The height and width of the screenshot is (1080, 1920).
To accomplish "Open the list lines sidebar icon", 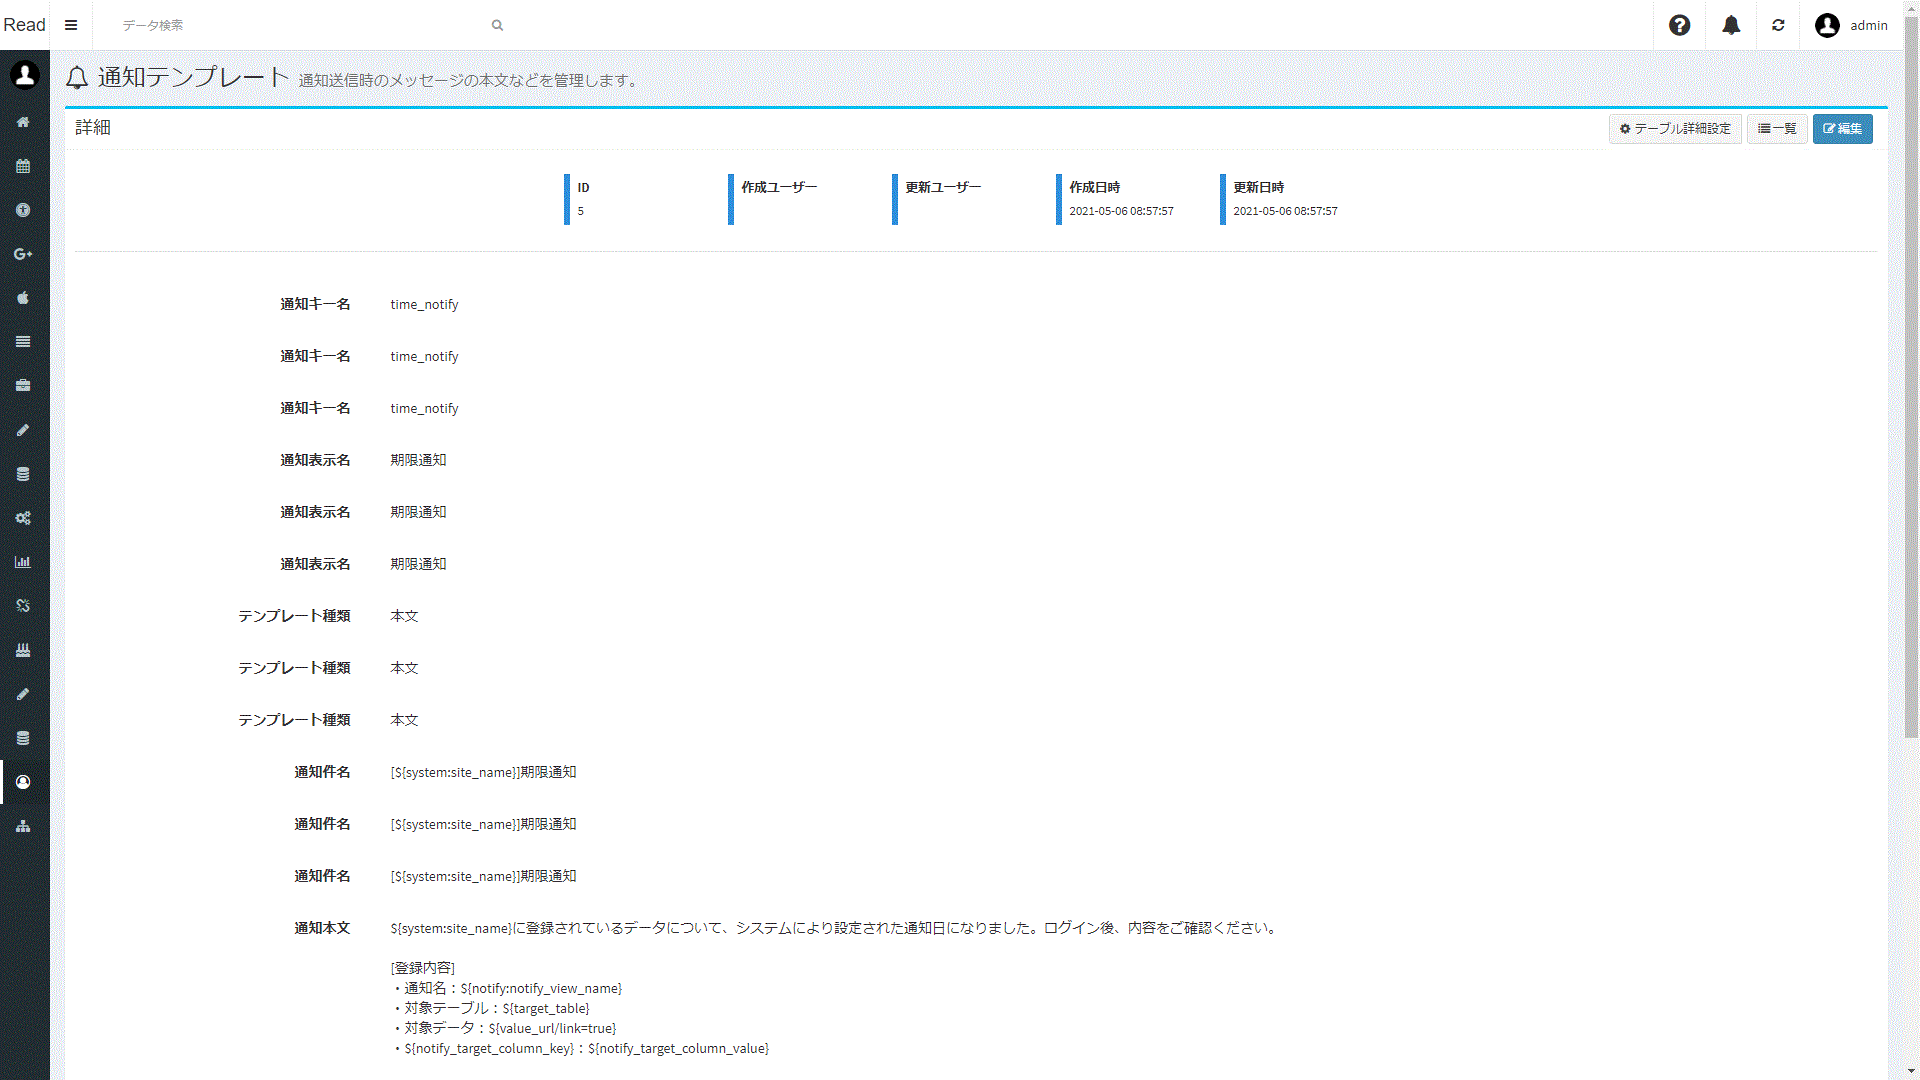I will 23,342.
